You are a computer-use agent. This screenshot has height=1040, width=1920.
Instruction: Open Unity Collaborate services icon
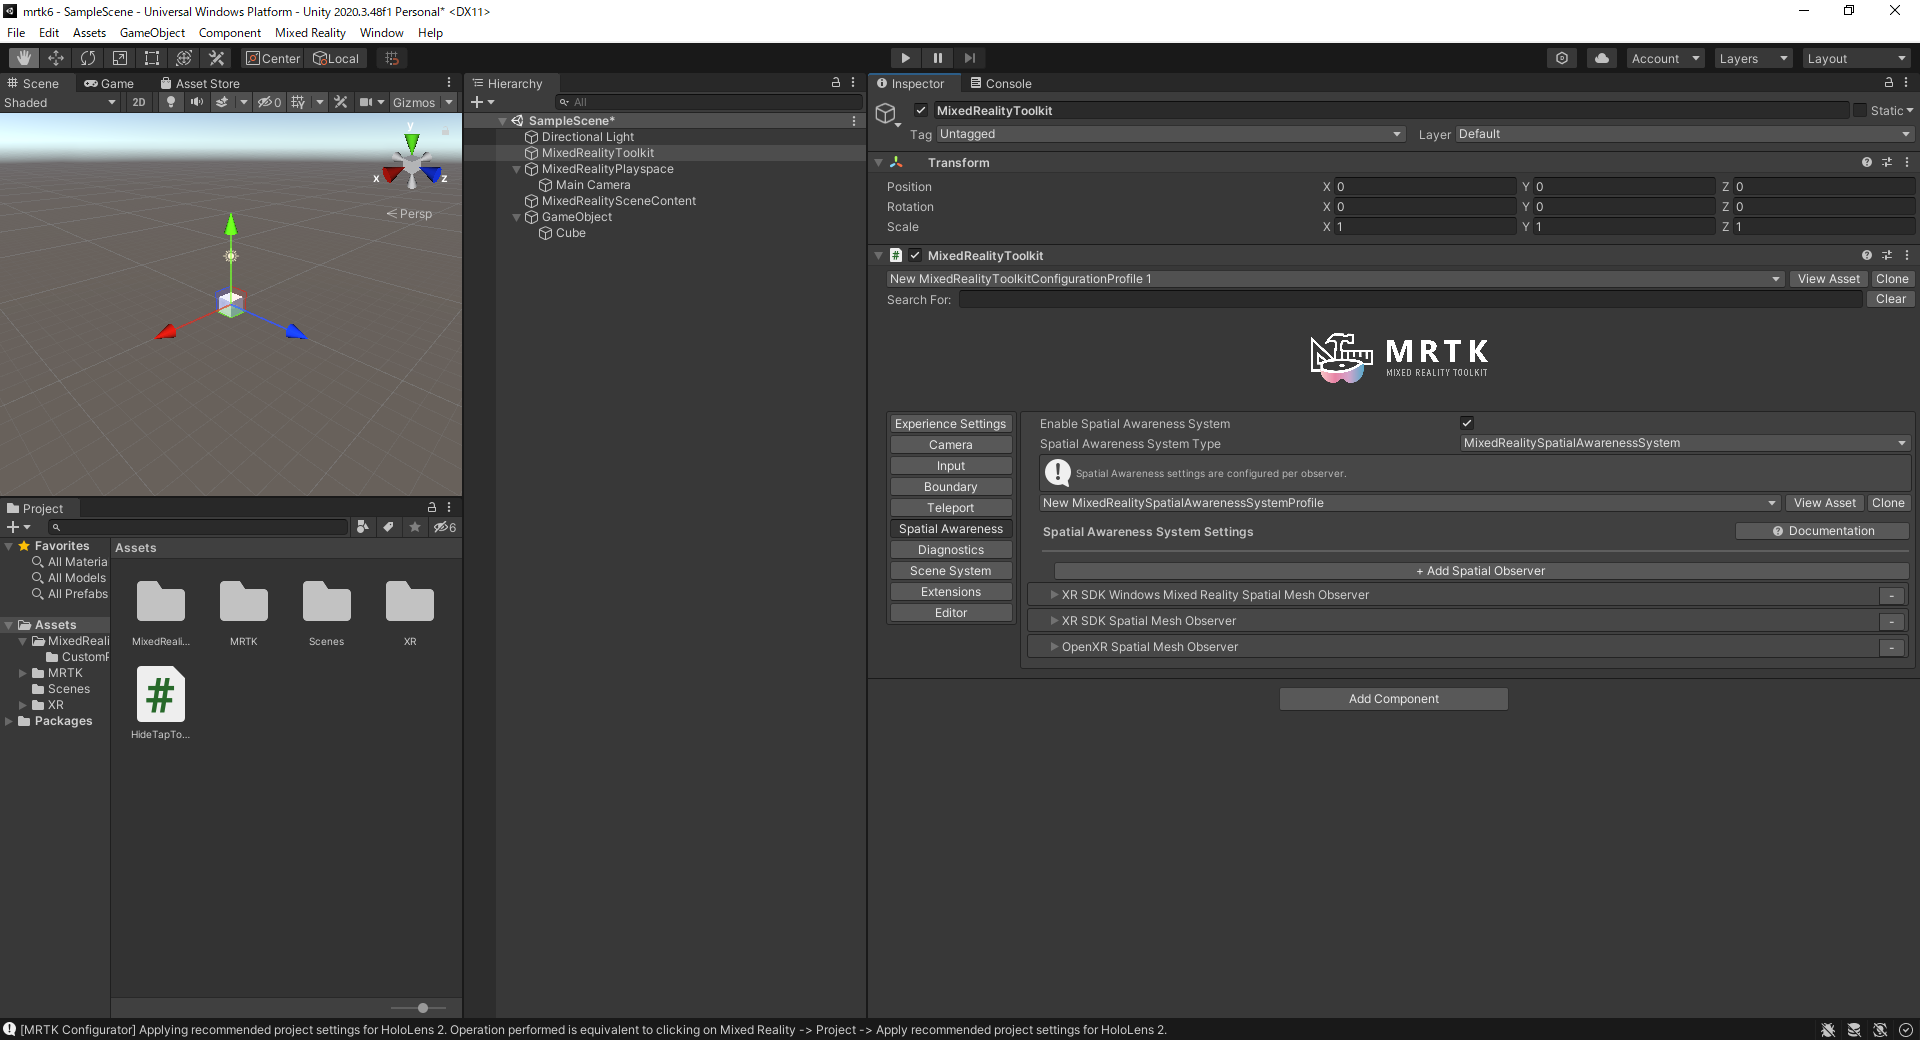coord(1562,58)
